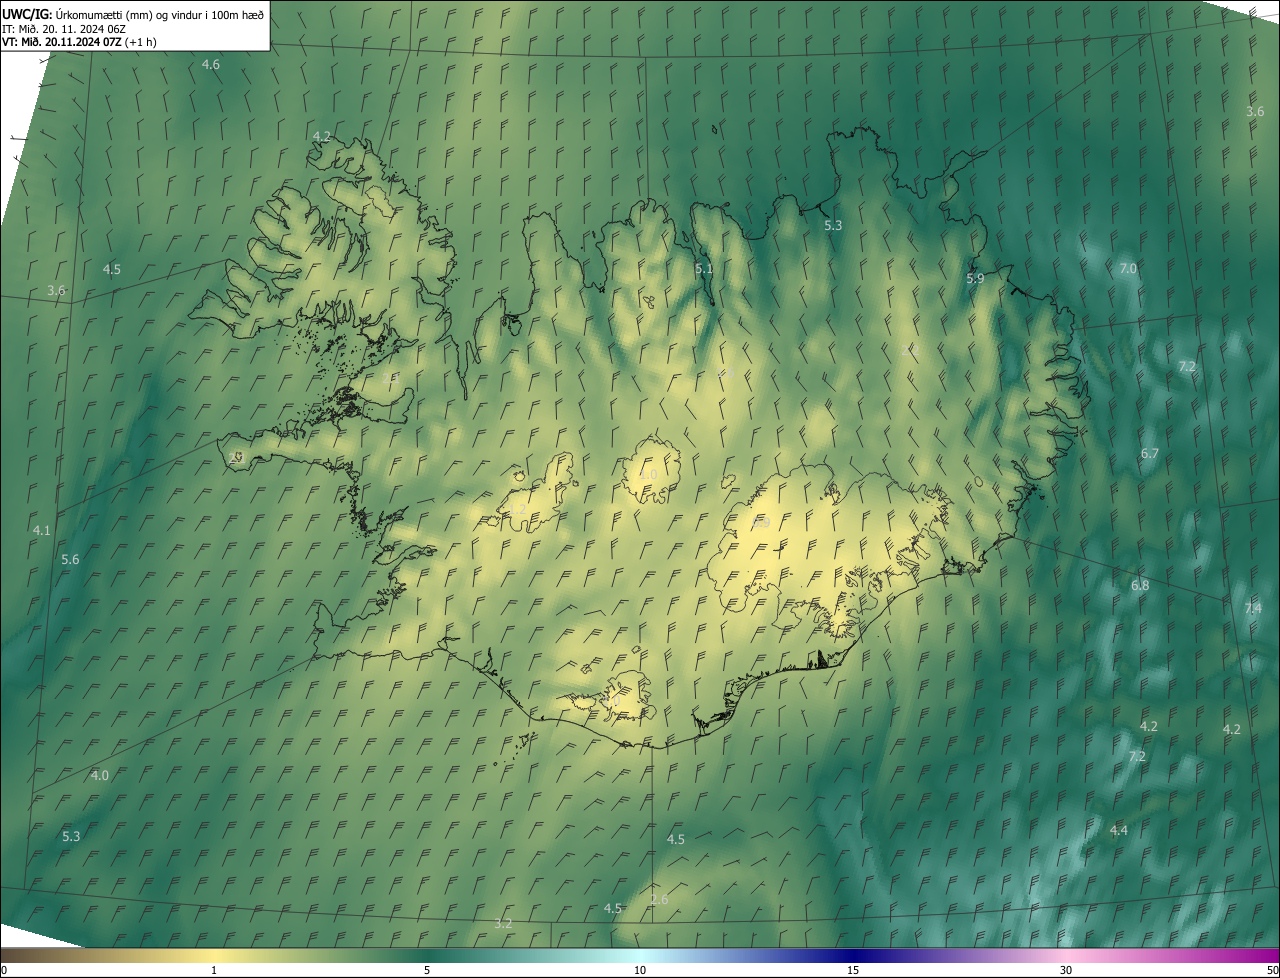
Task: Click the 3.2 value label near the bottom
Action: tap(503, 924)
